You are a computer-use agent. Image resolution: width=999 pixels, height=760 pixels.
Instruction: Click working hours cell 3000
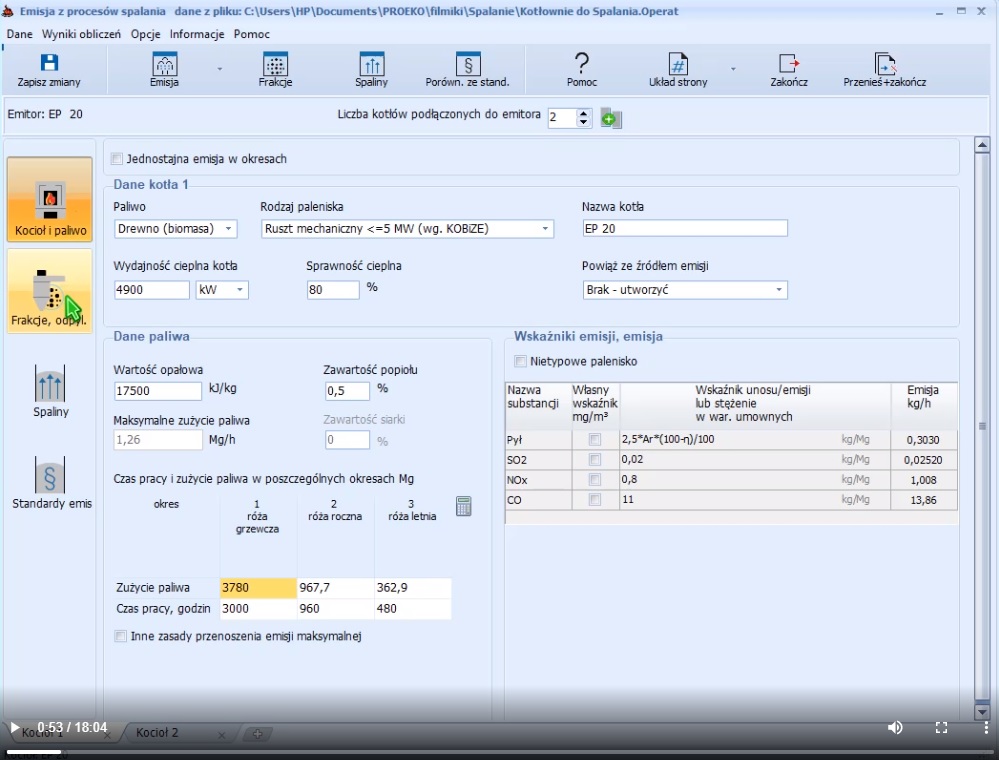coord(258,608)
